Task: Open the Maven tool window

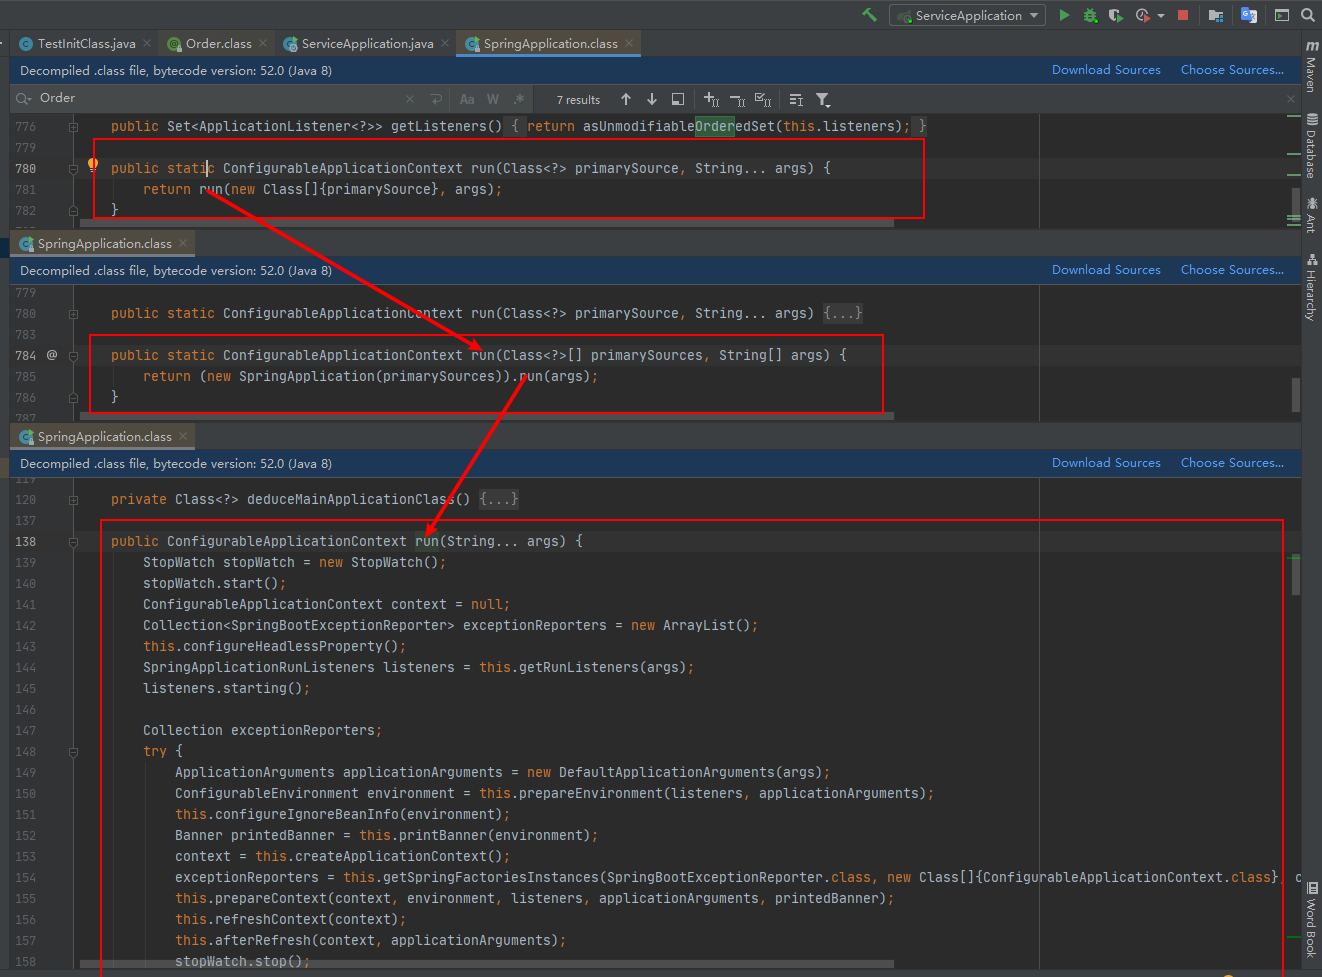Action: point(1311,66)
